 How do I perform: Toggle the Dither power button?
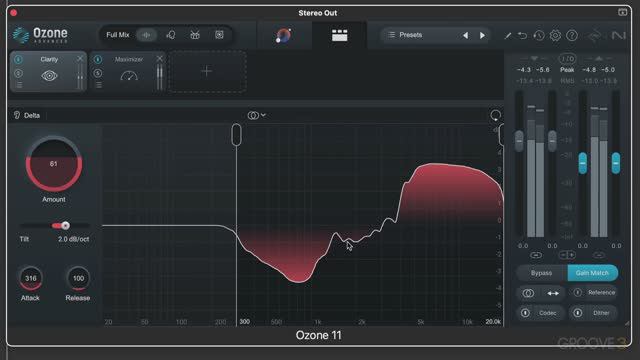578,313
